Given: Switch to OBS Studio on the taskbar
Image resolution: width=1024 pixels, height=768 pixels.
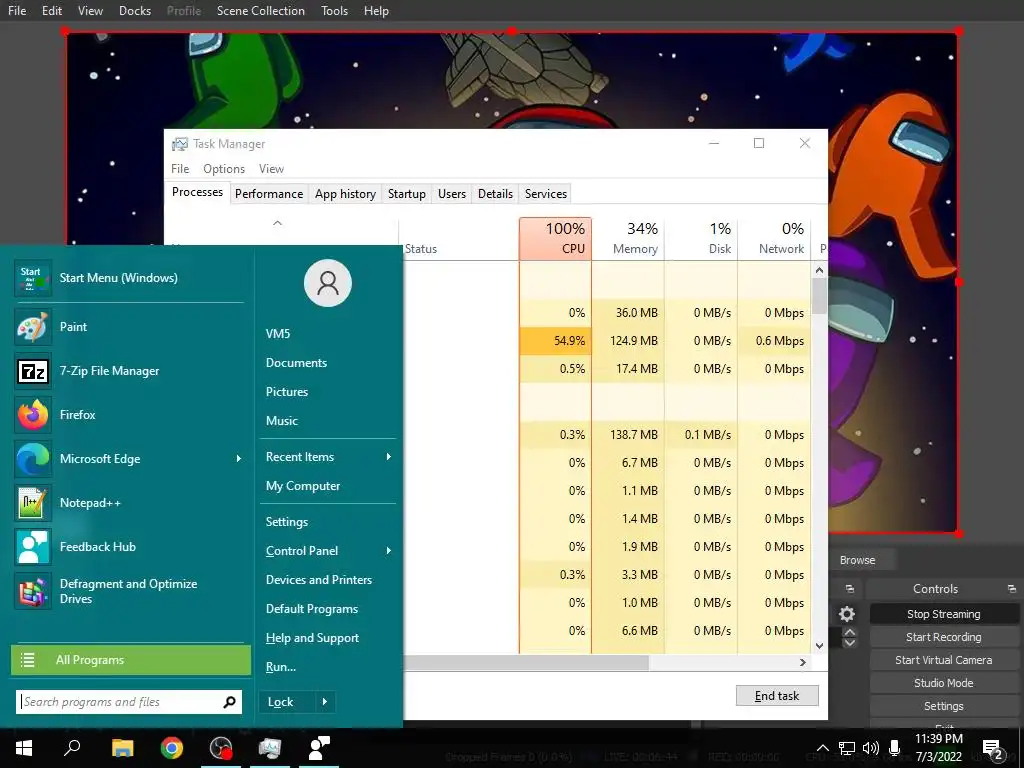Looking at the screenshot, I should pyautogui.click(x=221, y=748).
